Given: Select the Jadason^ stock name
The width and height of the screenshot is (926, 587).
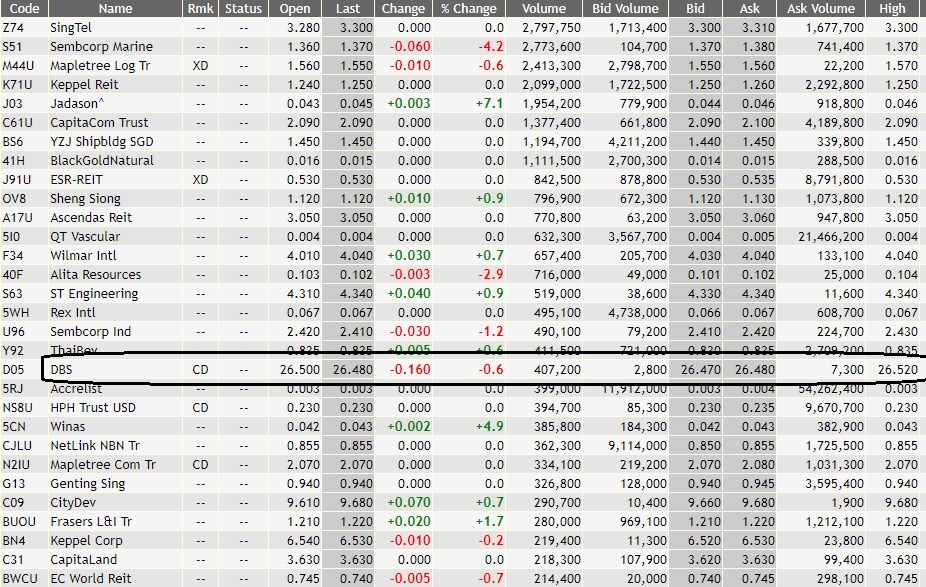Looking at the screenshot, I should point(77,103).
